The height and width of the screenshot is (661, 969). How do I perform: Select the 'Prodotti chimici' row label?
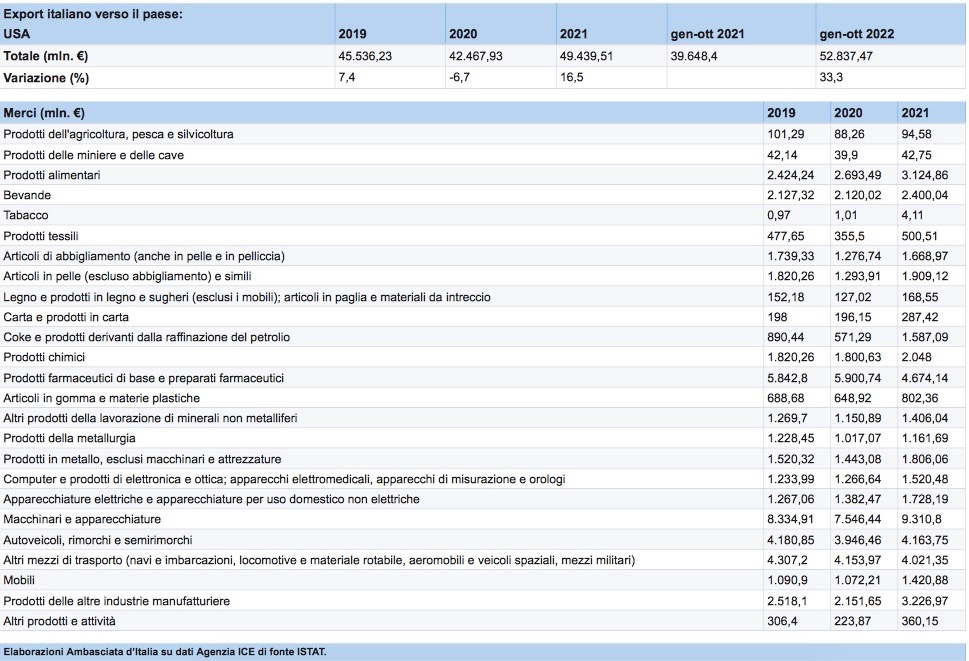[x=44, y=357]
